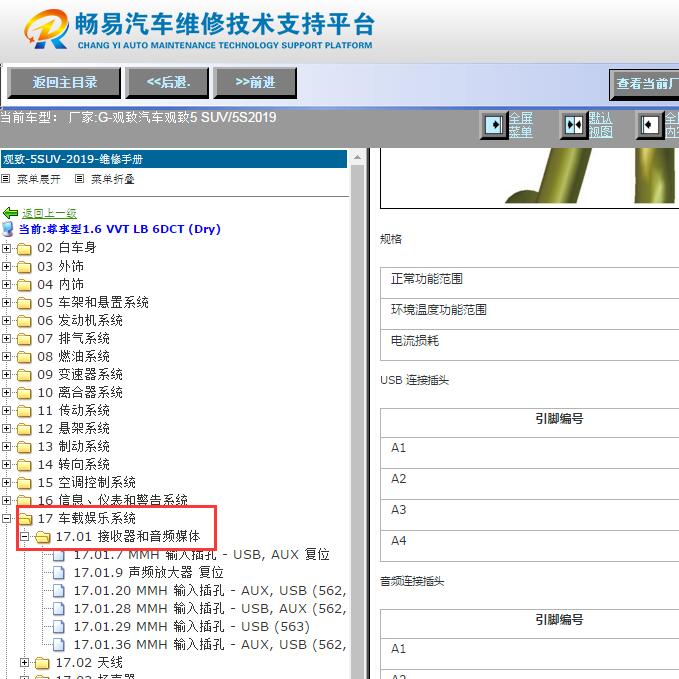
Task: Expand the 02 白车身 node
Action: pos(6,248)
